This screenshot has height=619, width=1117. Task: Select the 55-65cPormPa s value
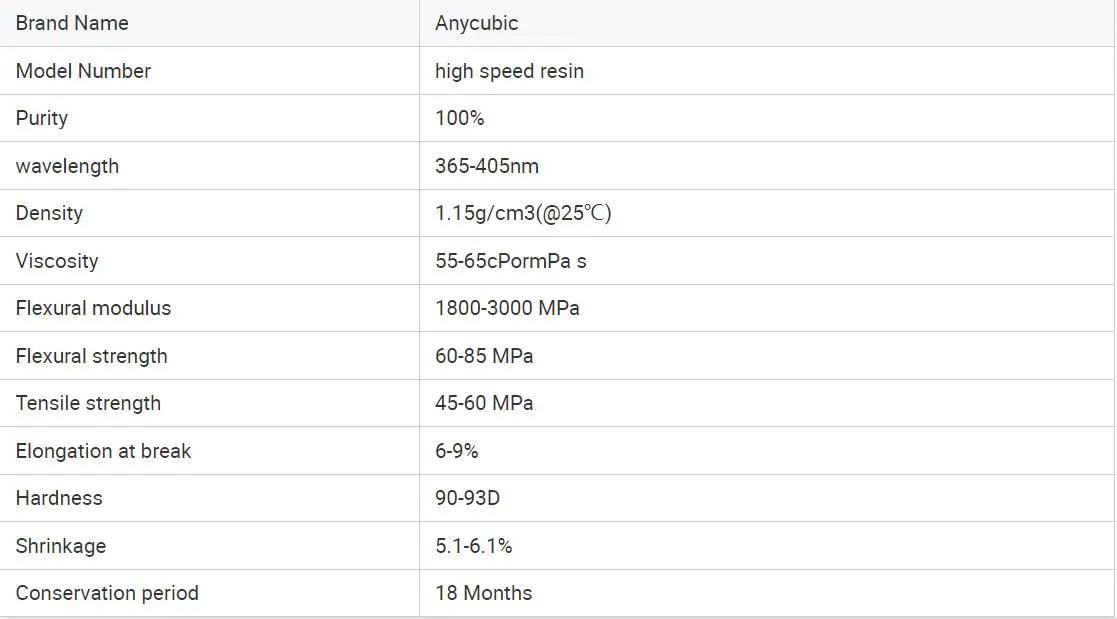pyautogui.click(x=511, y=261)
